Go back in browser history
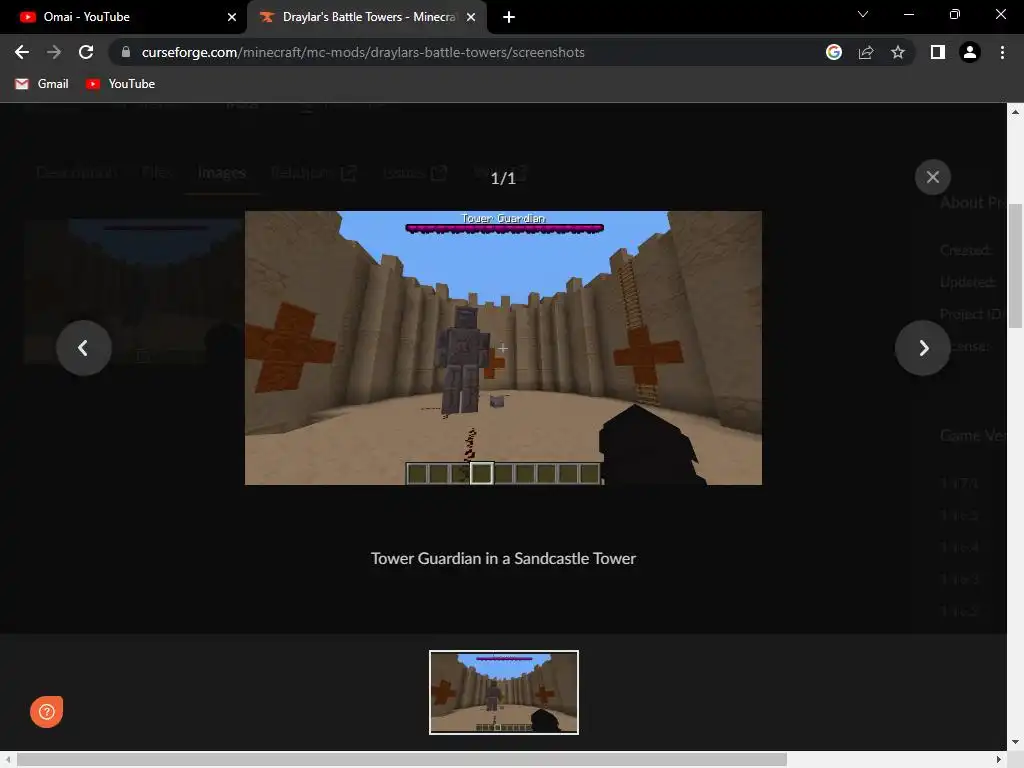Image resolution: width=1024 pixels, height=768 pixels. [x=22, y=52]
